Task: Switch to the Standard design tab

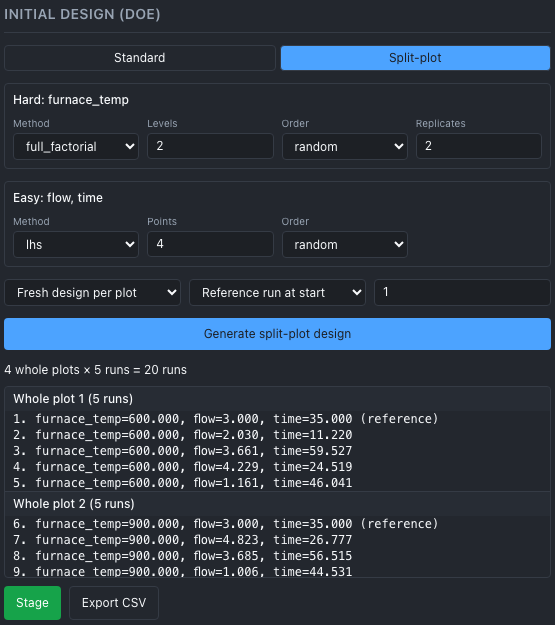Action: click(140, 58)
